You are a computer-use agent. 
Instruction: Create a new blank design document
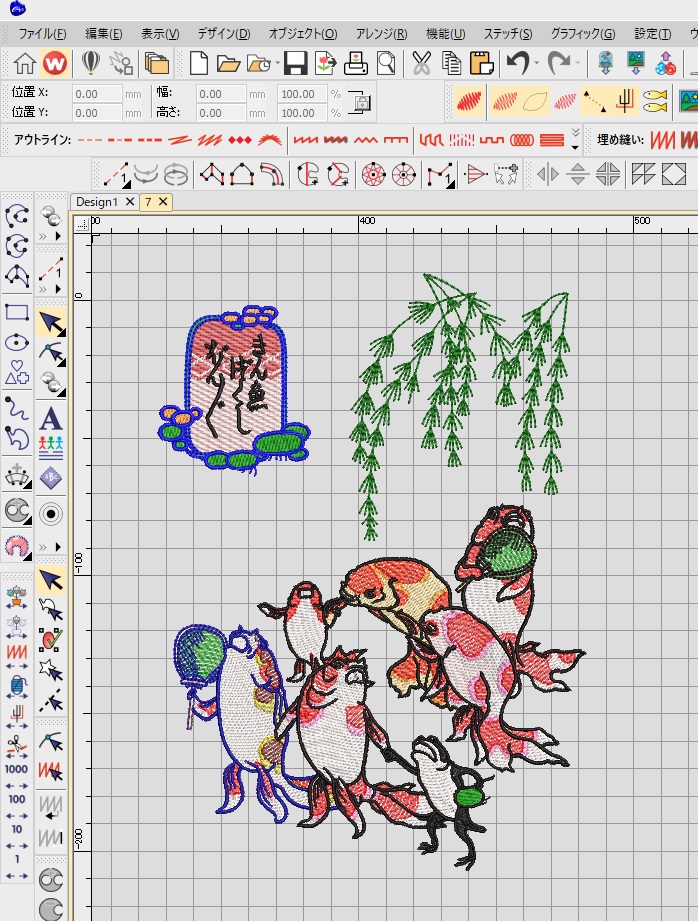pos(199,63)
